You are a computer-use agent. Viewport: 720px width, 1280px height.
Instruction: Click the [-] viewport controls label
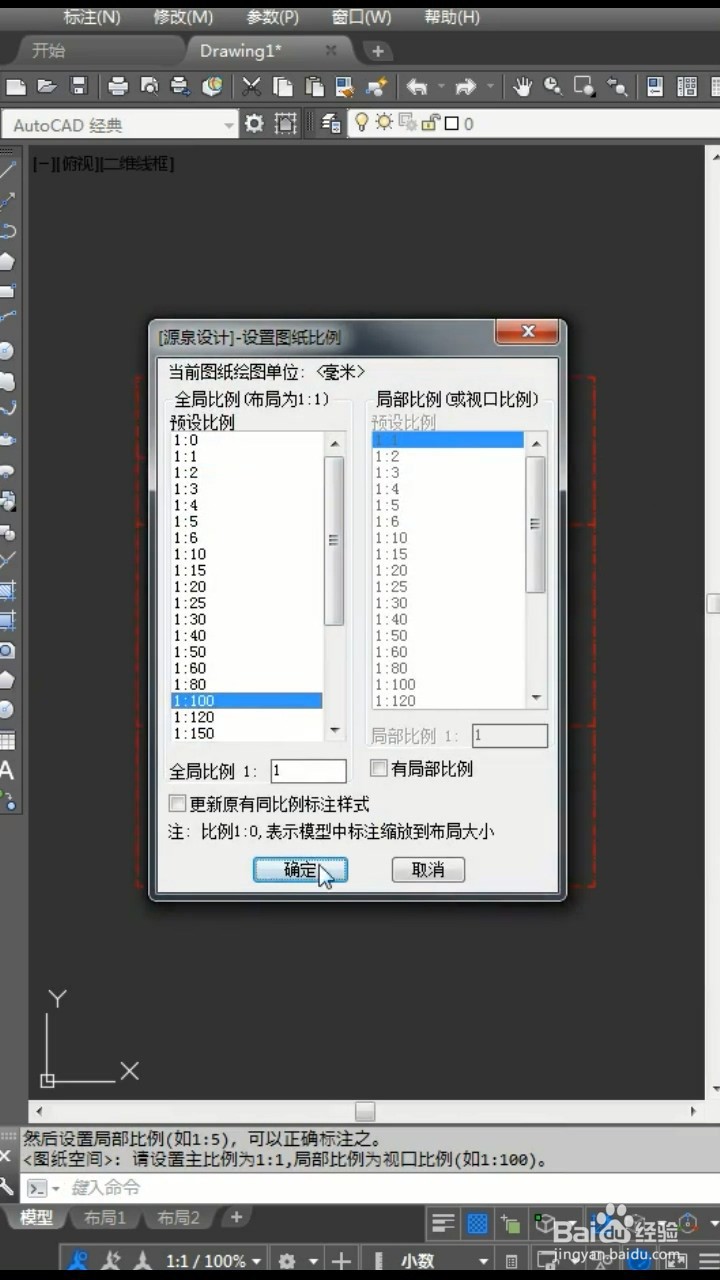point(45,163)
